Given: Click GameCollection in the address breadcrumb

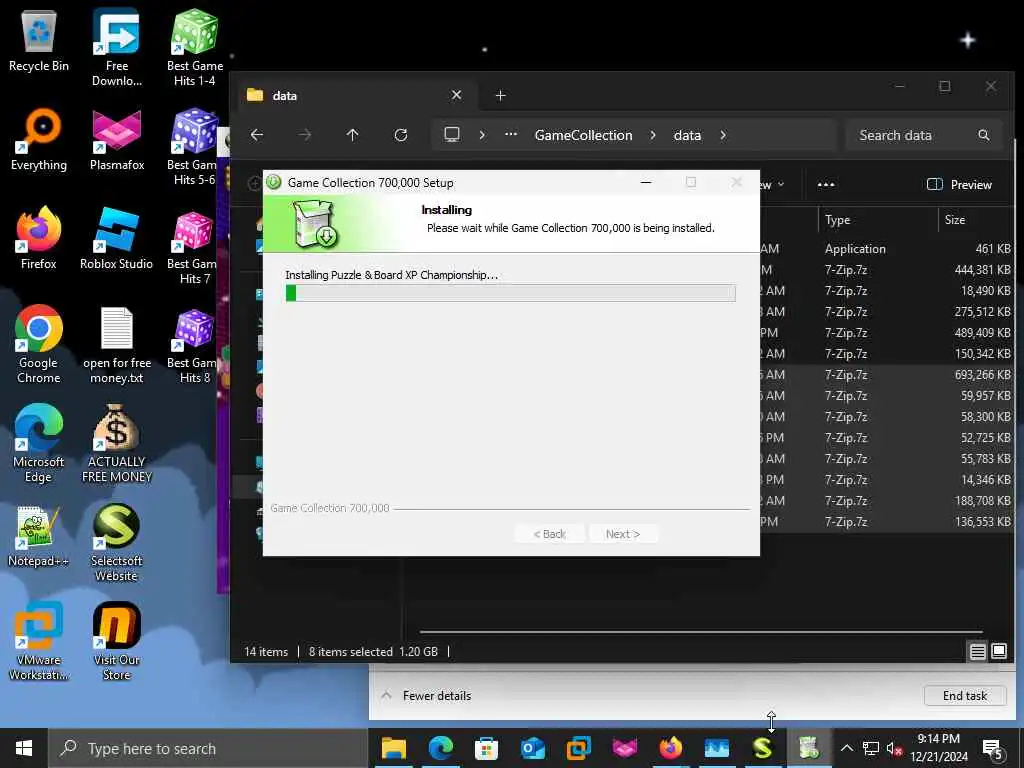Looking at the screenshot, I should (x=583, y=135).
